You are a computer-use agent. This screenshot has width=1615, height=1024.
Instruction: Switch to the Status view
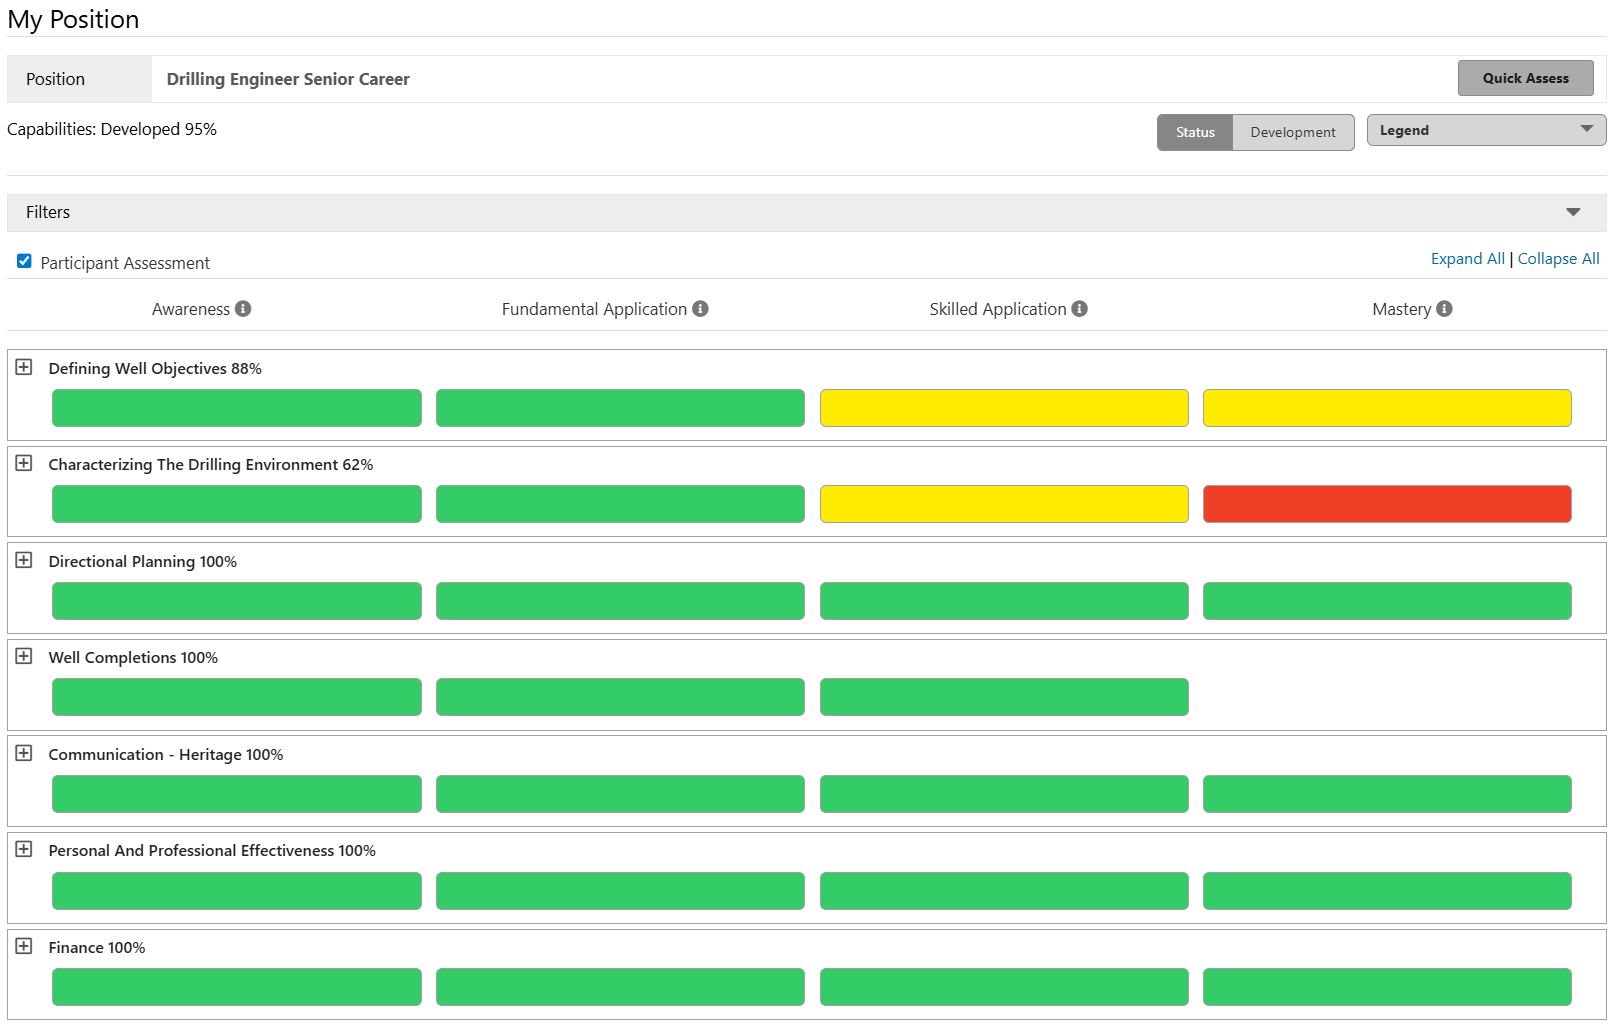[1195, 132]
